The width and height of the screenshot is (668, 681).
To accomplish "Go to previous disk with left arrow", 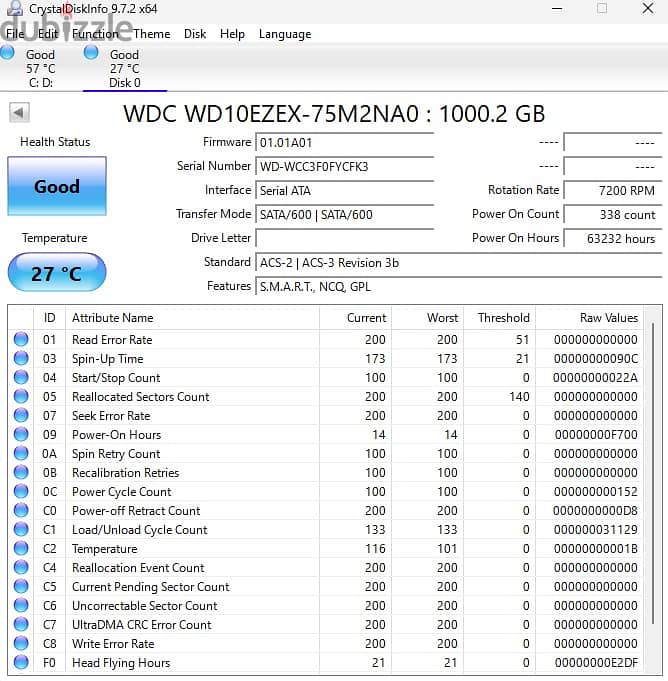I will pyautogui.click(x=19, y=113).
